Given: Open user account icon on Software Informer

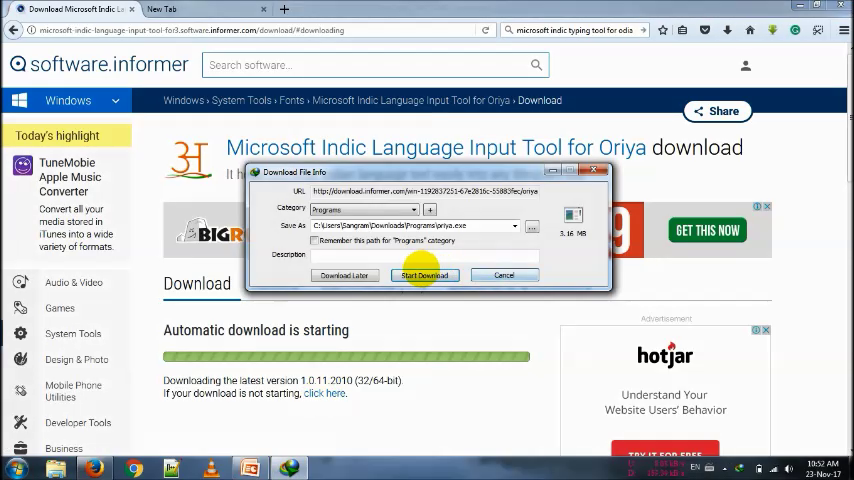Looking at the screenshot, I should pos(746,66).
